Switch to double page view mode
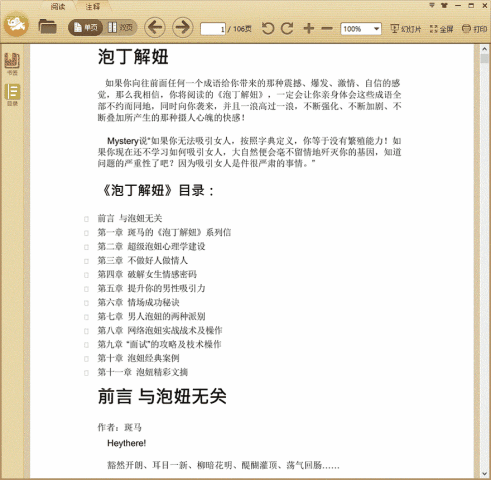This screenshot has height=480, width=491. point(120,28)
